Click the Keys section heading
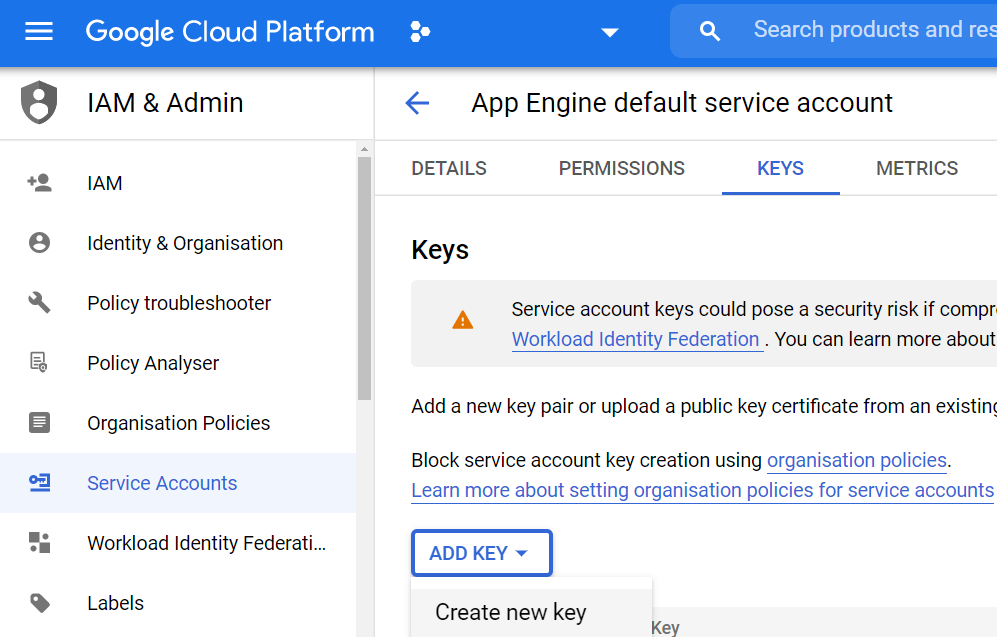This screenshot has height=637, width=997. [440, 250]
